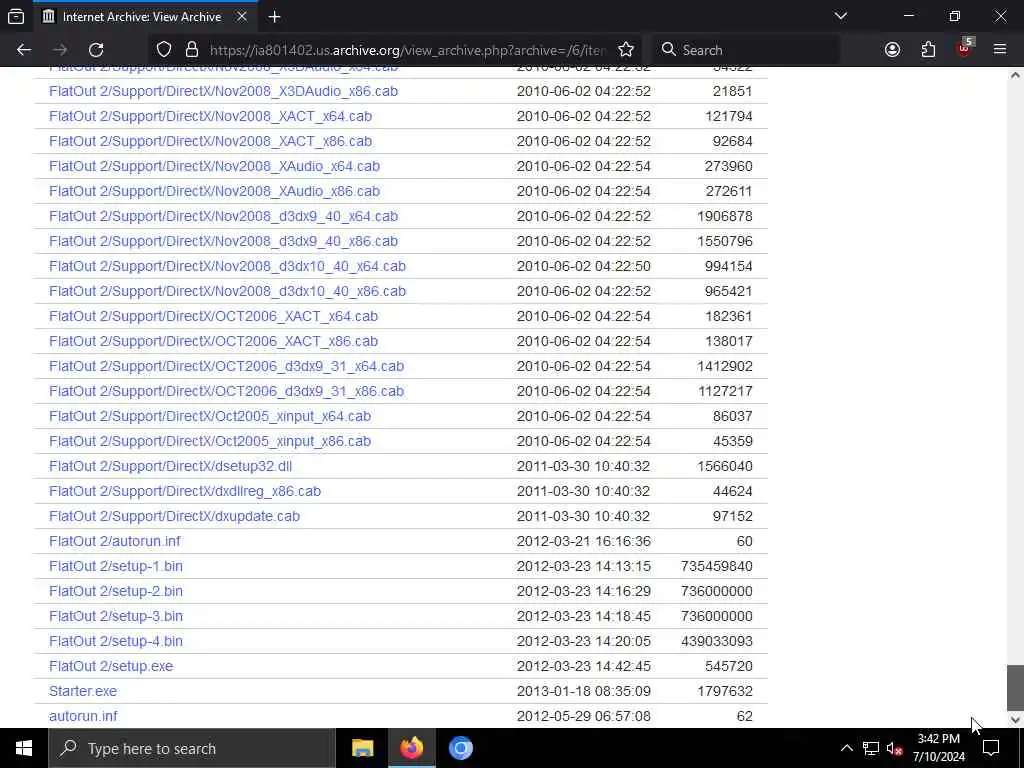
Task: Download Nov2008_d3dx10_40_x64.cab file
Action: (227, 266)
